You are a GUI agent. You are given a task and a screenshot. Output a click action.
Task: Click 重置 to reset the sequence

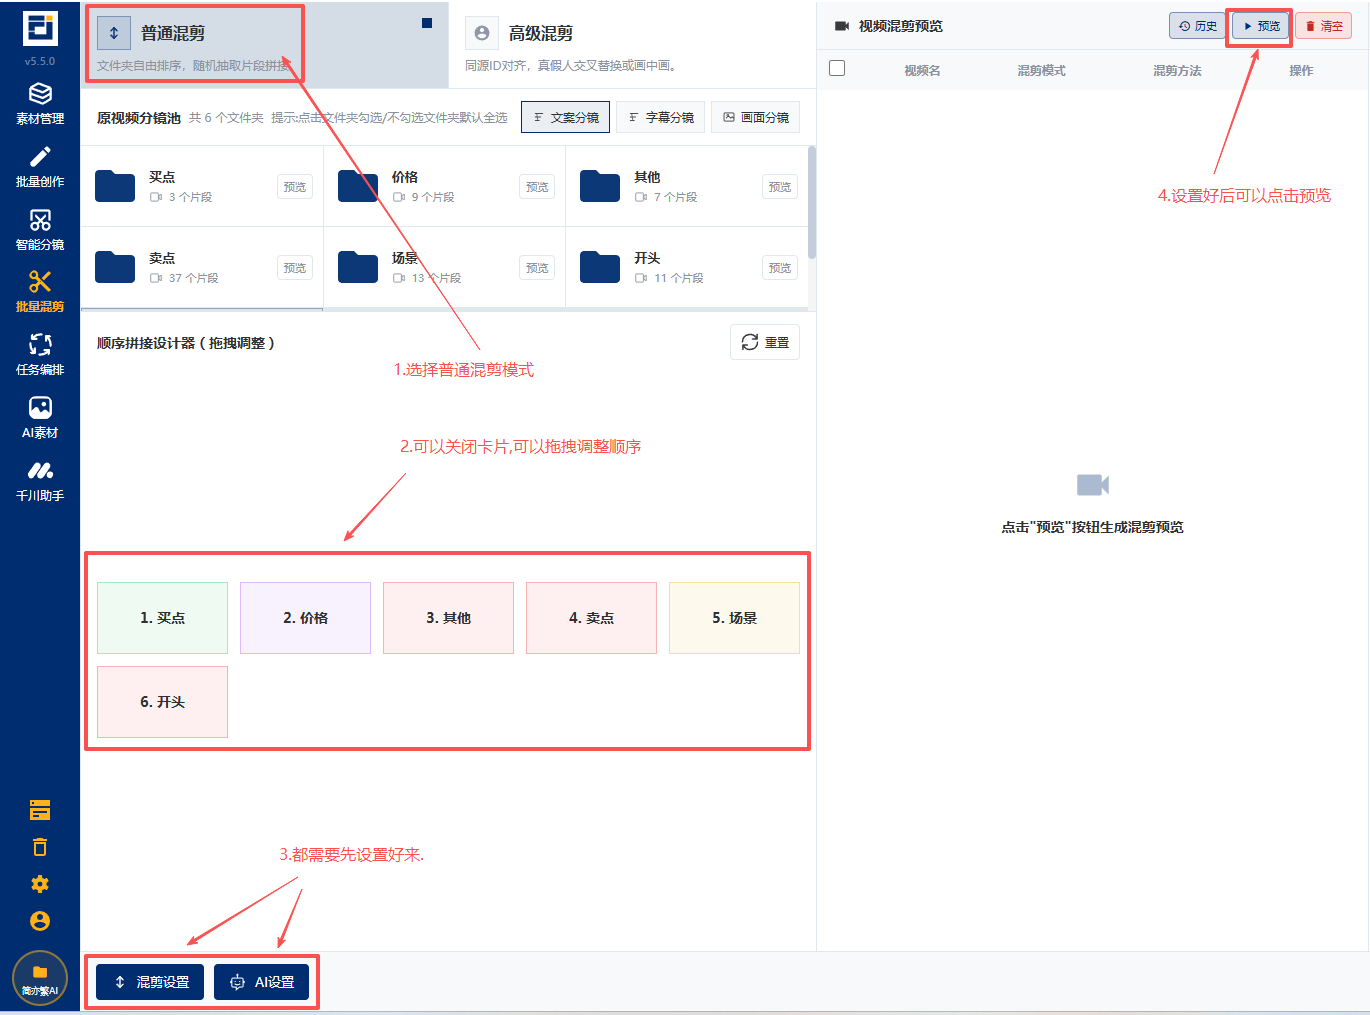tap(765, 342)
